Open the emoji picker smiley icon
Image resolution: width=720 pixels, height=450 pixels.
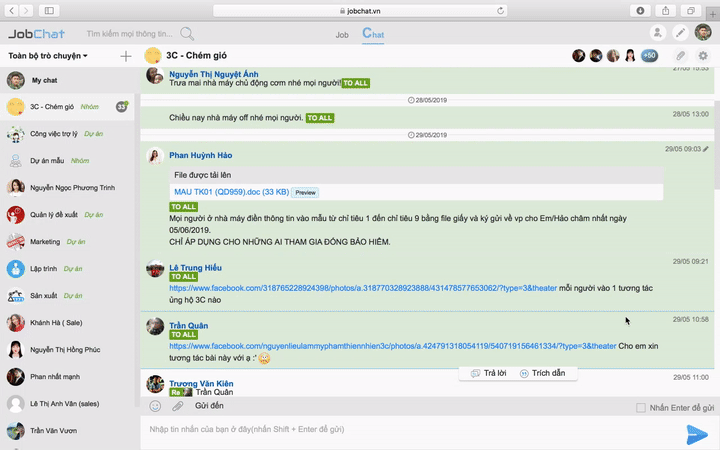point(155,407)
